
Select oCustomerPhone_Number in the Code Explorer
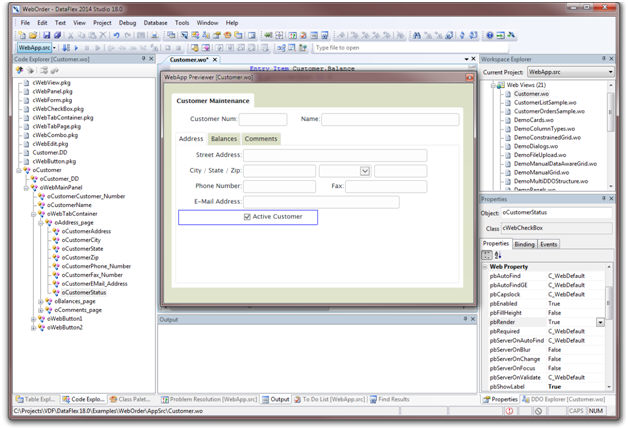pos(96,266)
